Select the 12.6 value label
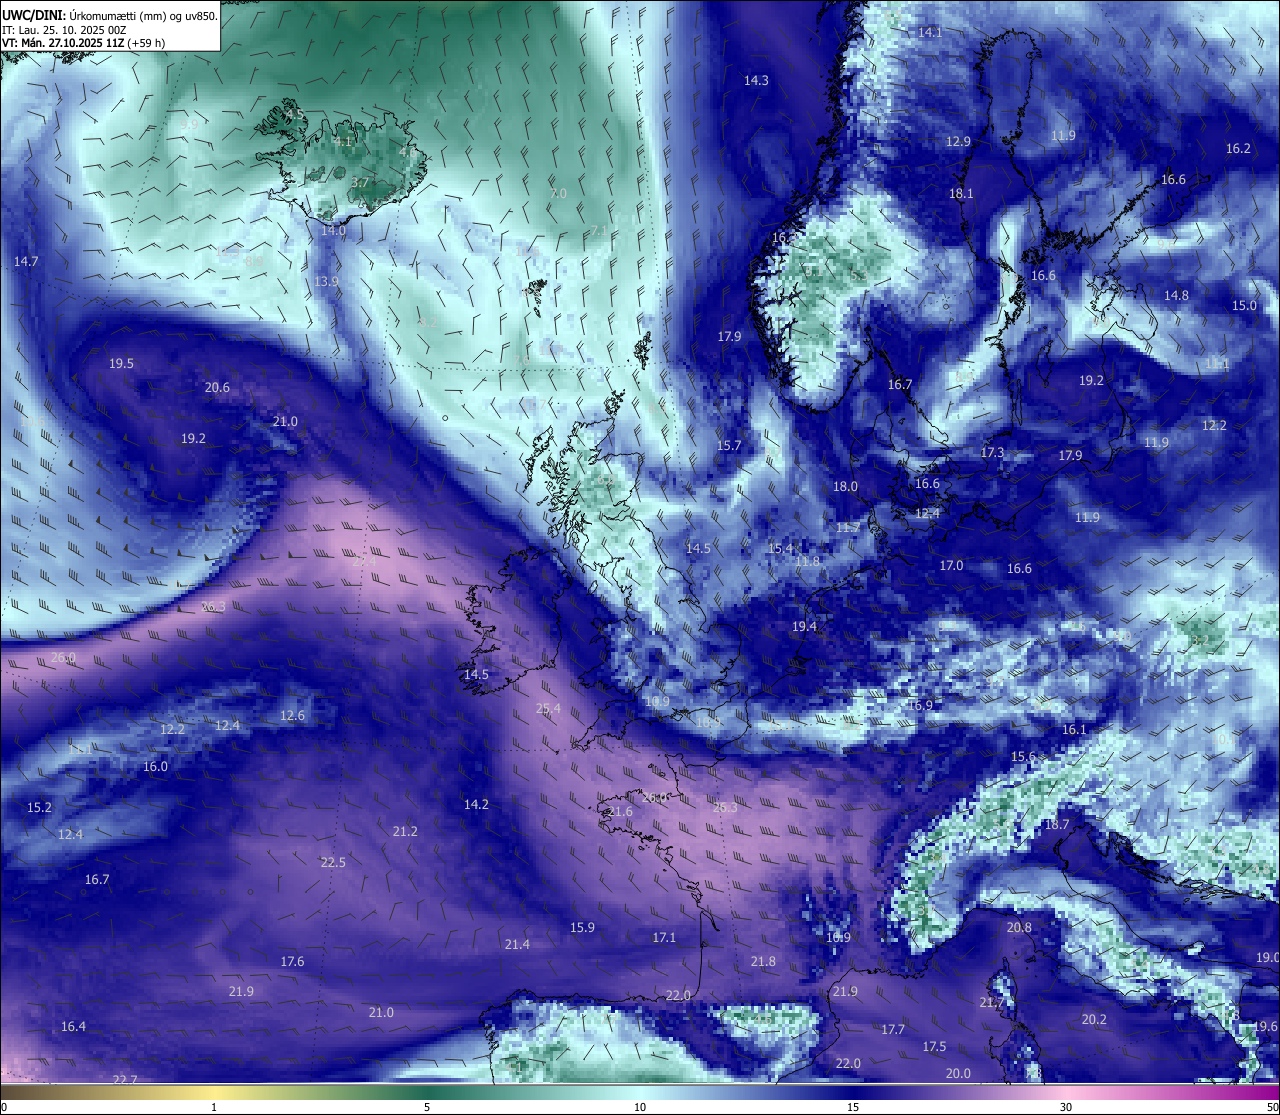The image size is (1280, 1115). [292, 716]
